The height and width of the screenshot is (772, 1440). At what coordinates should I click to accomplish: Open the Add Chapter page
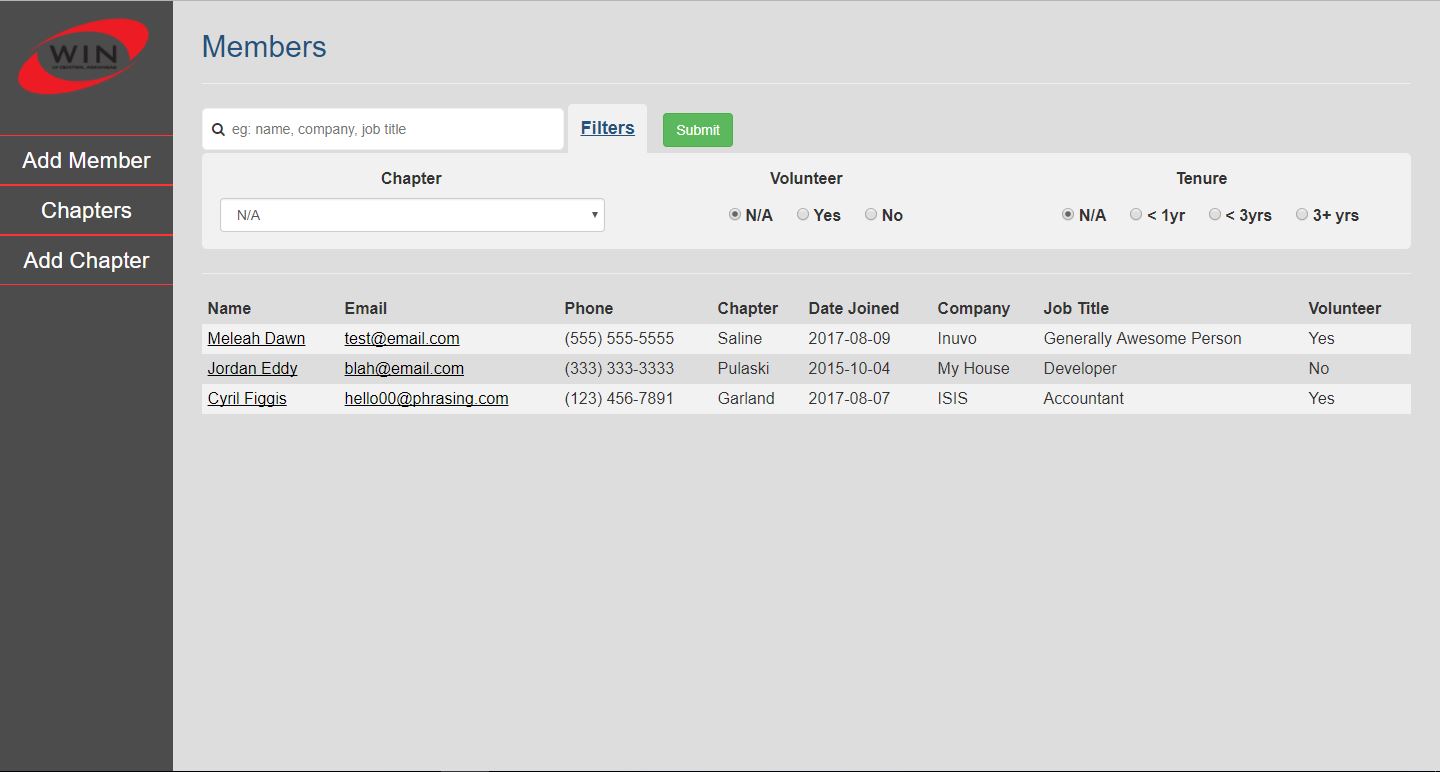[86, 260]
